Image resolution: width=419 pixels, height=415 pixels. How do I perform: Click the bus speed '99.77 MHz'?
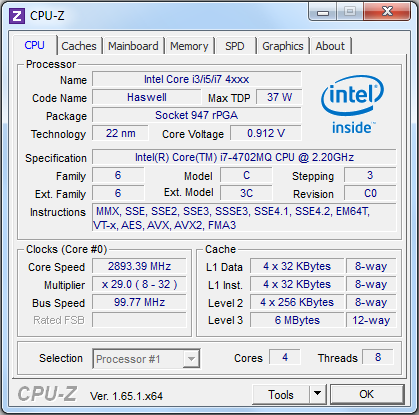tap(139, 302)
